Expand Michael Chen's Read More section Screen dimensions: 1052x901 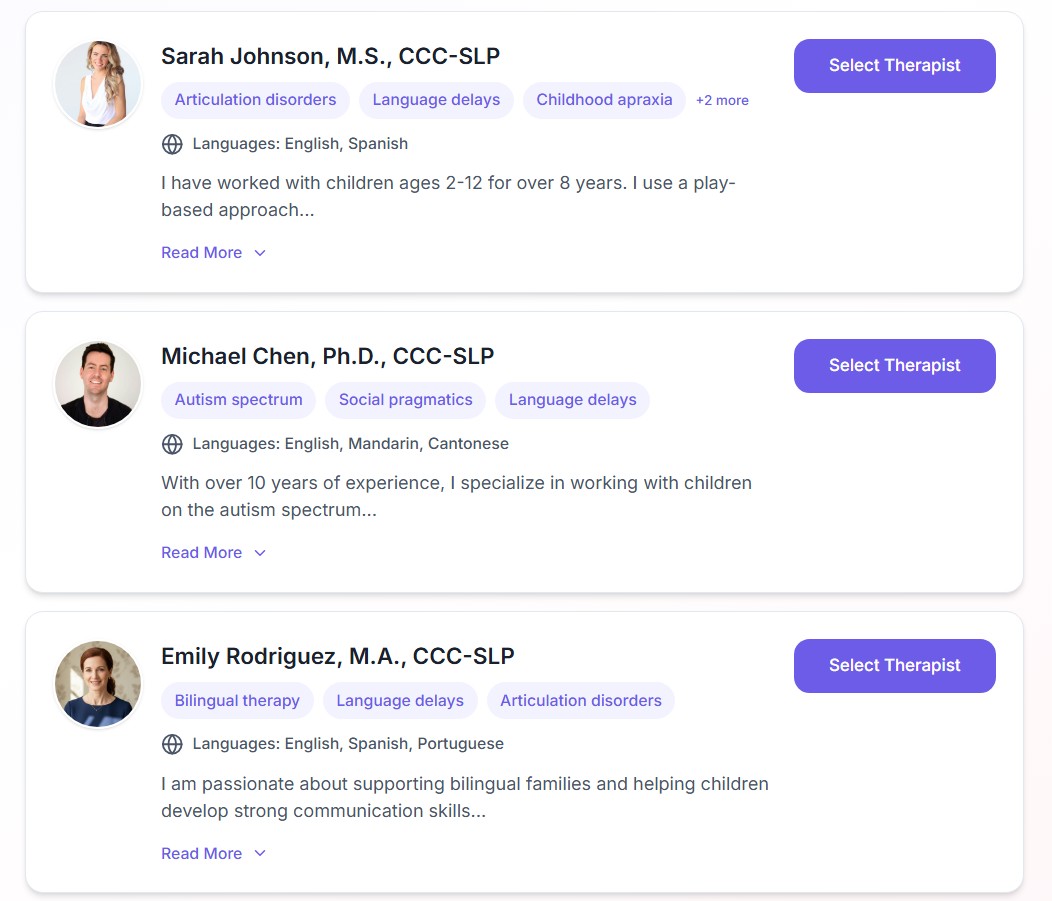coord(213,553)
